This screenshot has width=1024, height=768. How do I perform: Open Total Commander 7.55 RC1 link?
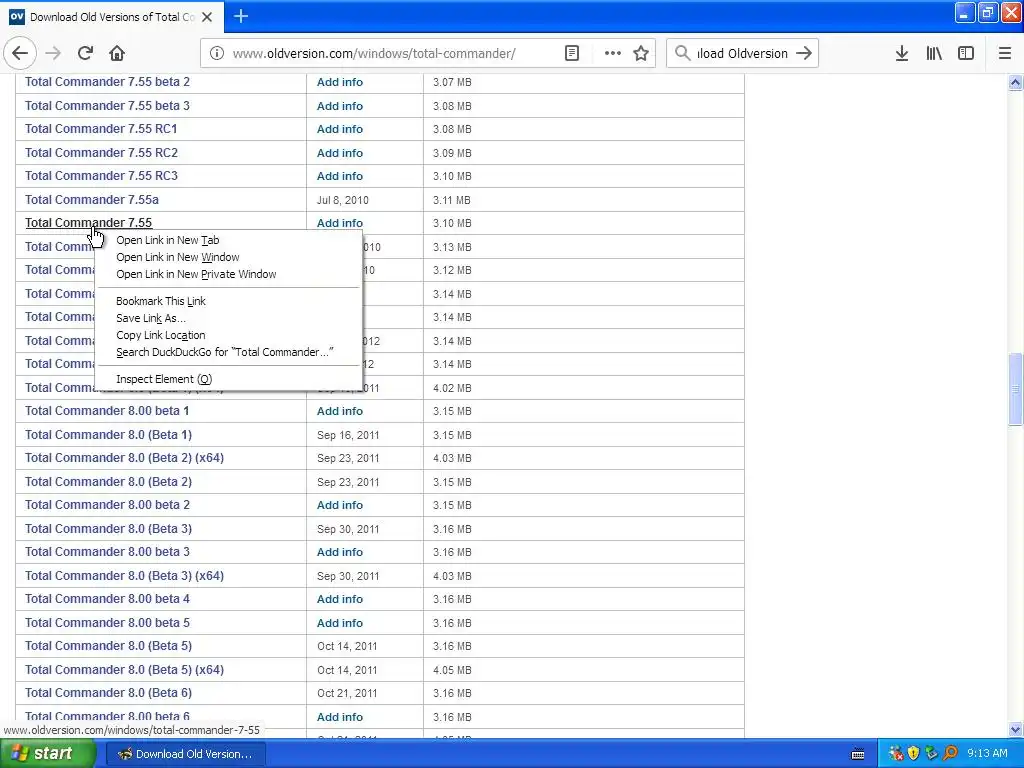pos(101,129)
